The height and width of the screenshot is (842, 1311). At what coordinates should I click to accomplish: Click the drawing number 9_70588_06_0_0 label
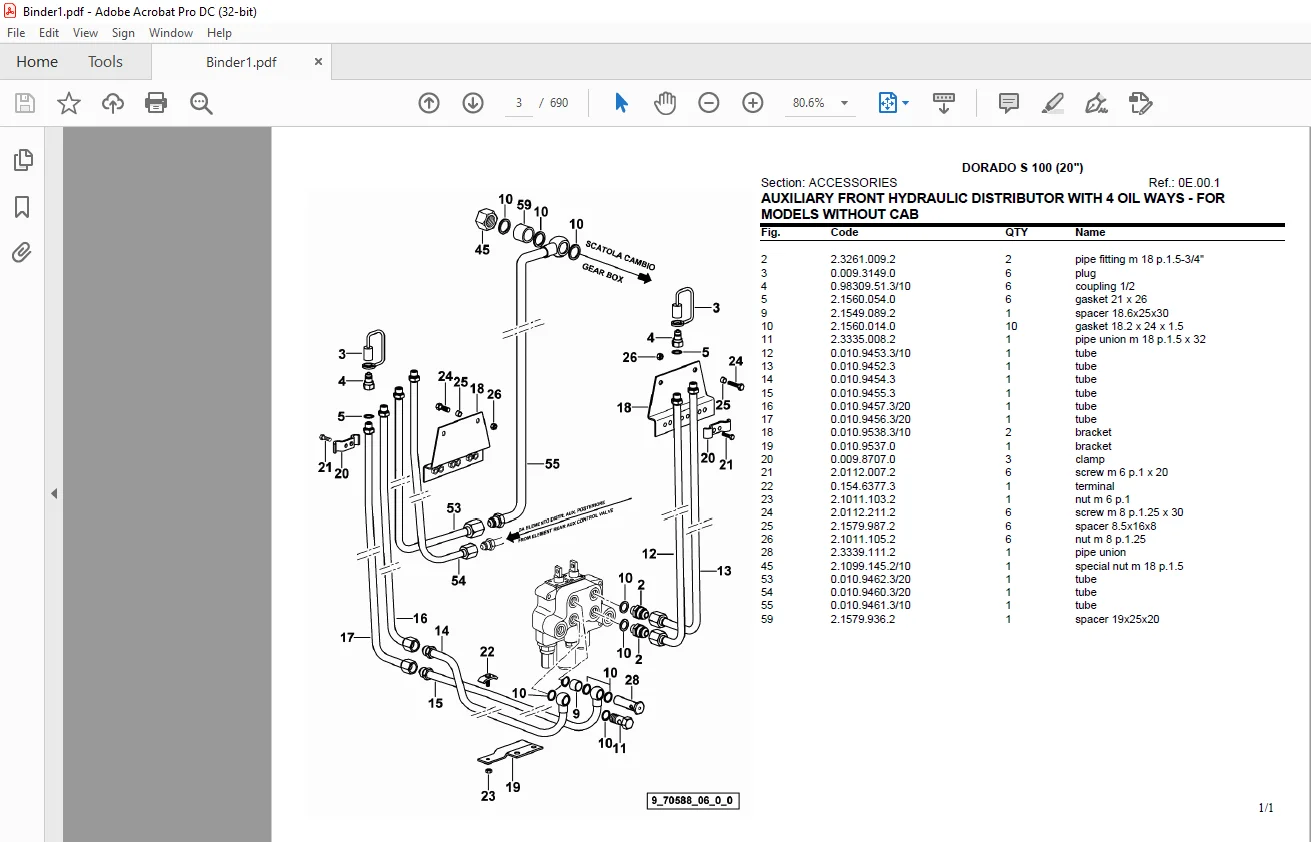click(693, 801)
